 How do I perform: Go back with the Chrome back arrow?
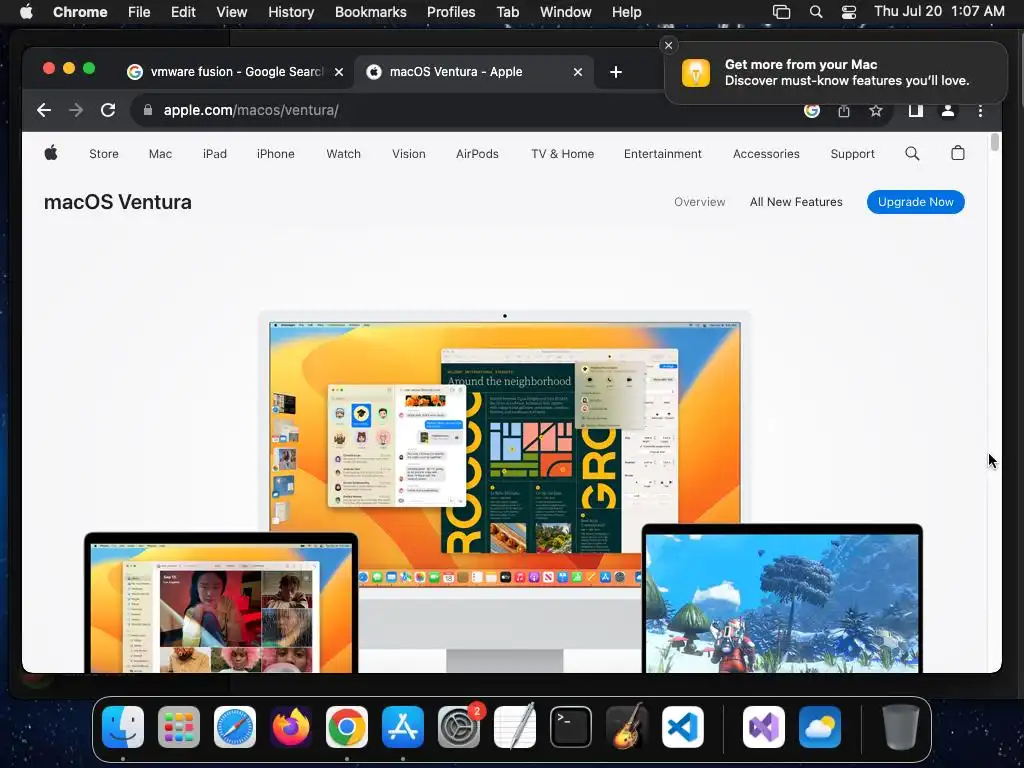tap(44, 110)
